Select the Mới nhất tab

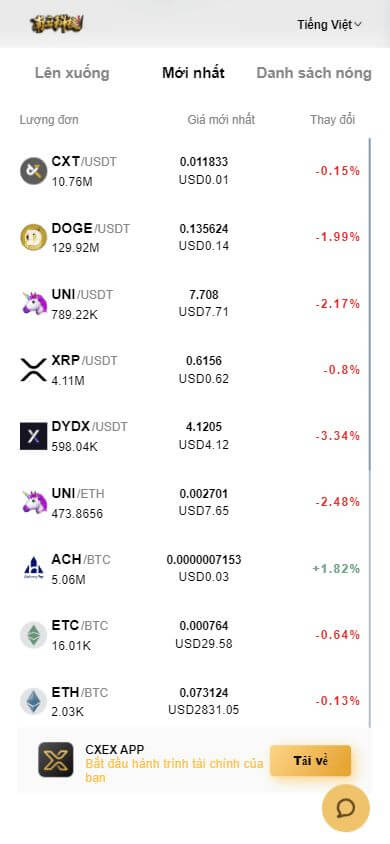pos(194,73)
